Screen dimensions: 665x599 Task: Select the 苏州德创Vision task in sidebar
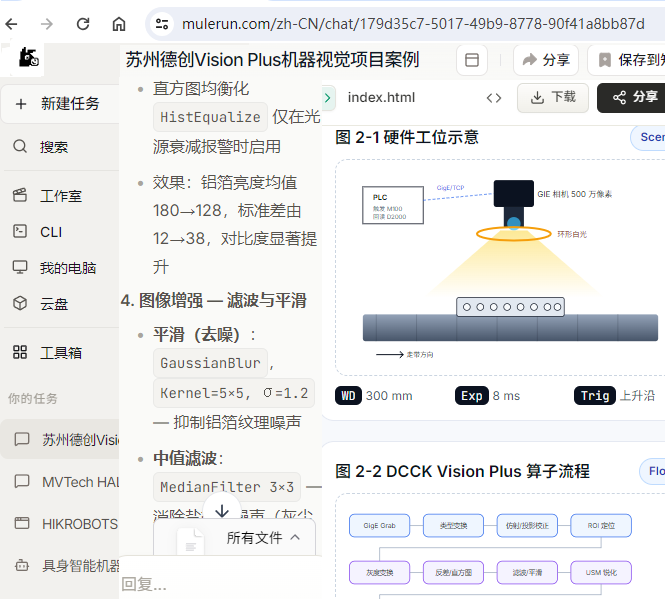[x=60, y=439]
